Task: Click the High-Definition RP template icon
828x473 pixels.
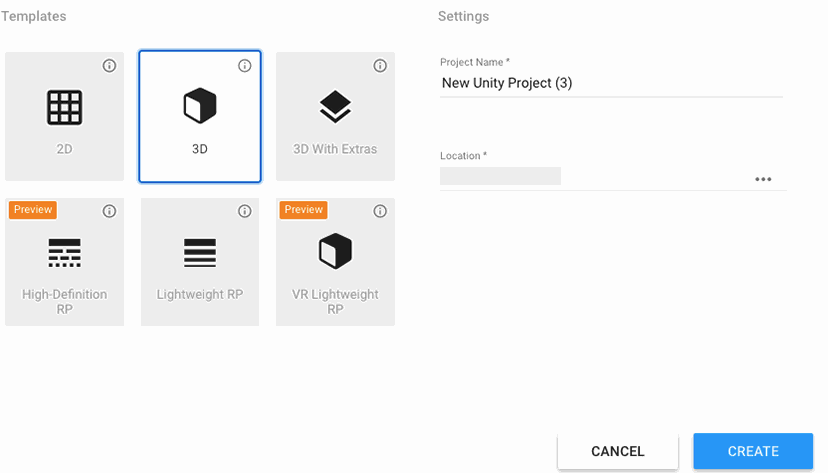Action: point(65,253)
